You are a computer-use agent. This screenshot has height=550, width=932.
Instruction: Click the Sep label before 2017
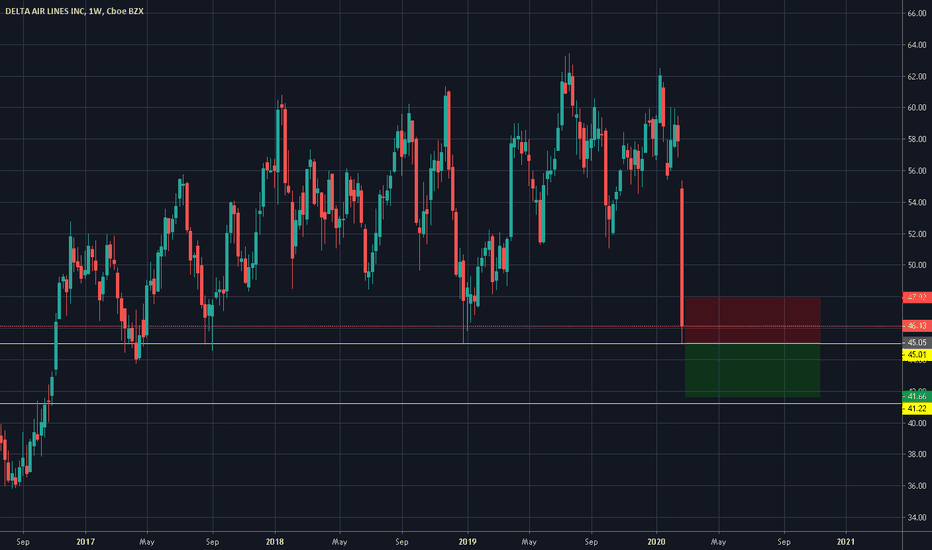(x=23, y=542)
